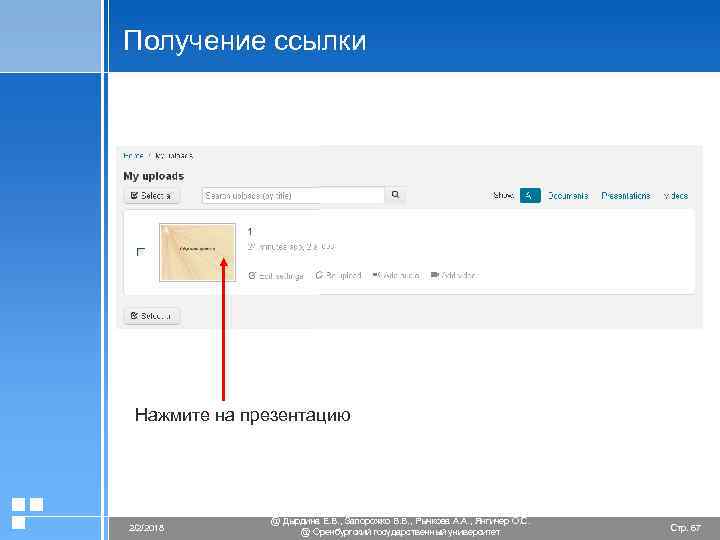This screenshot has width=720, height=540.
Task: Click the Add audio link
Action: (x=396, y=275)
